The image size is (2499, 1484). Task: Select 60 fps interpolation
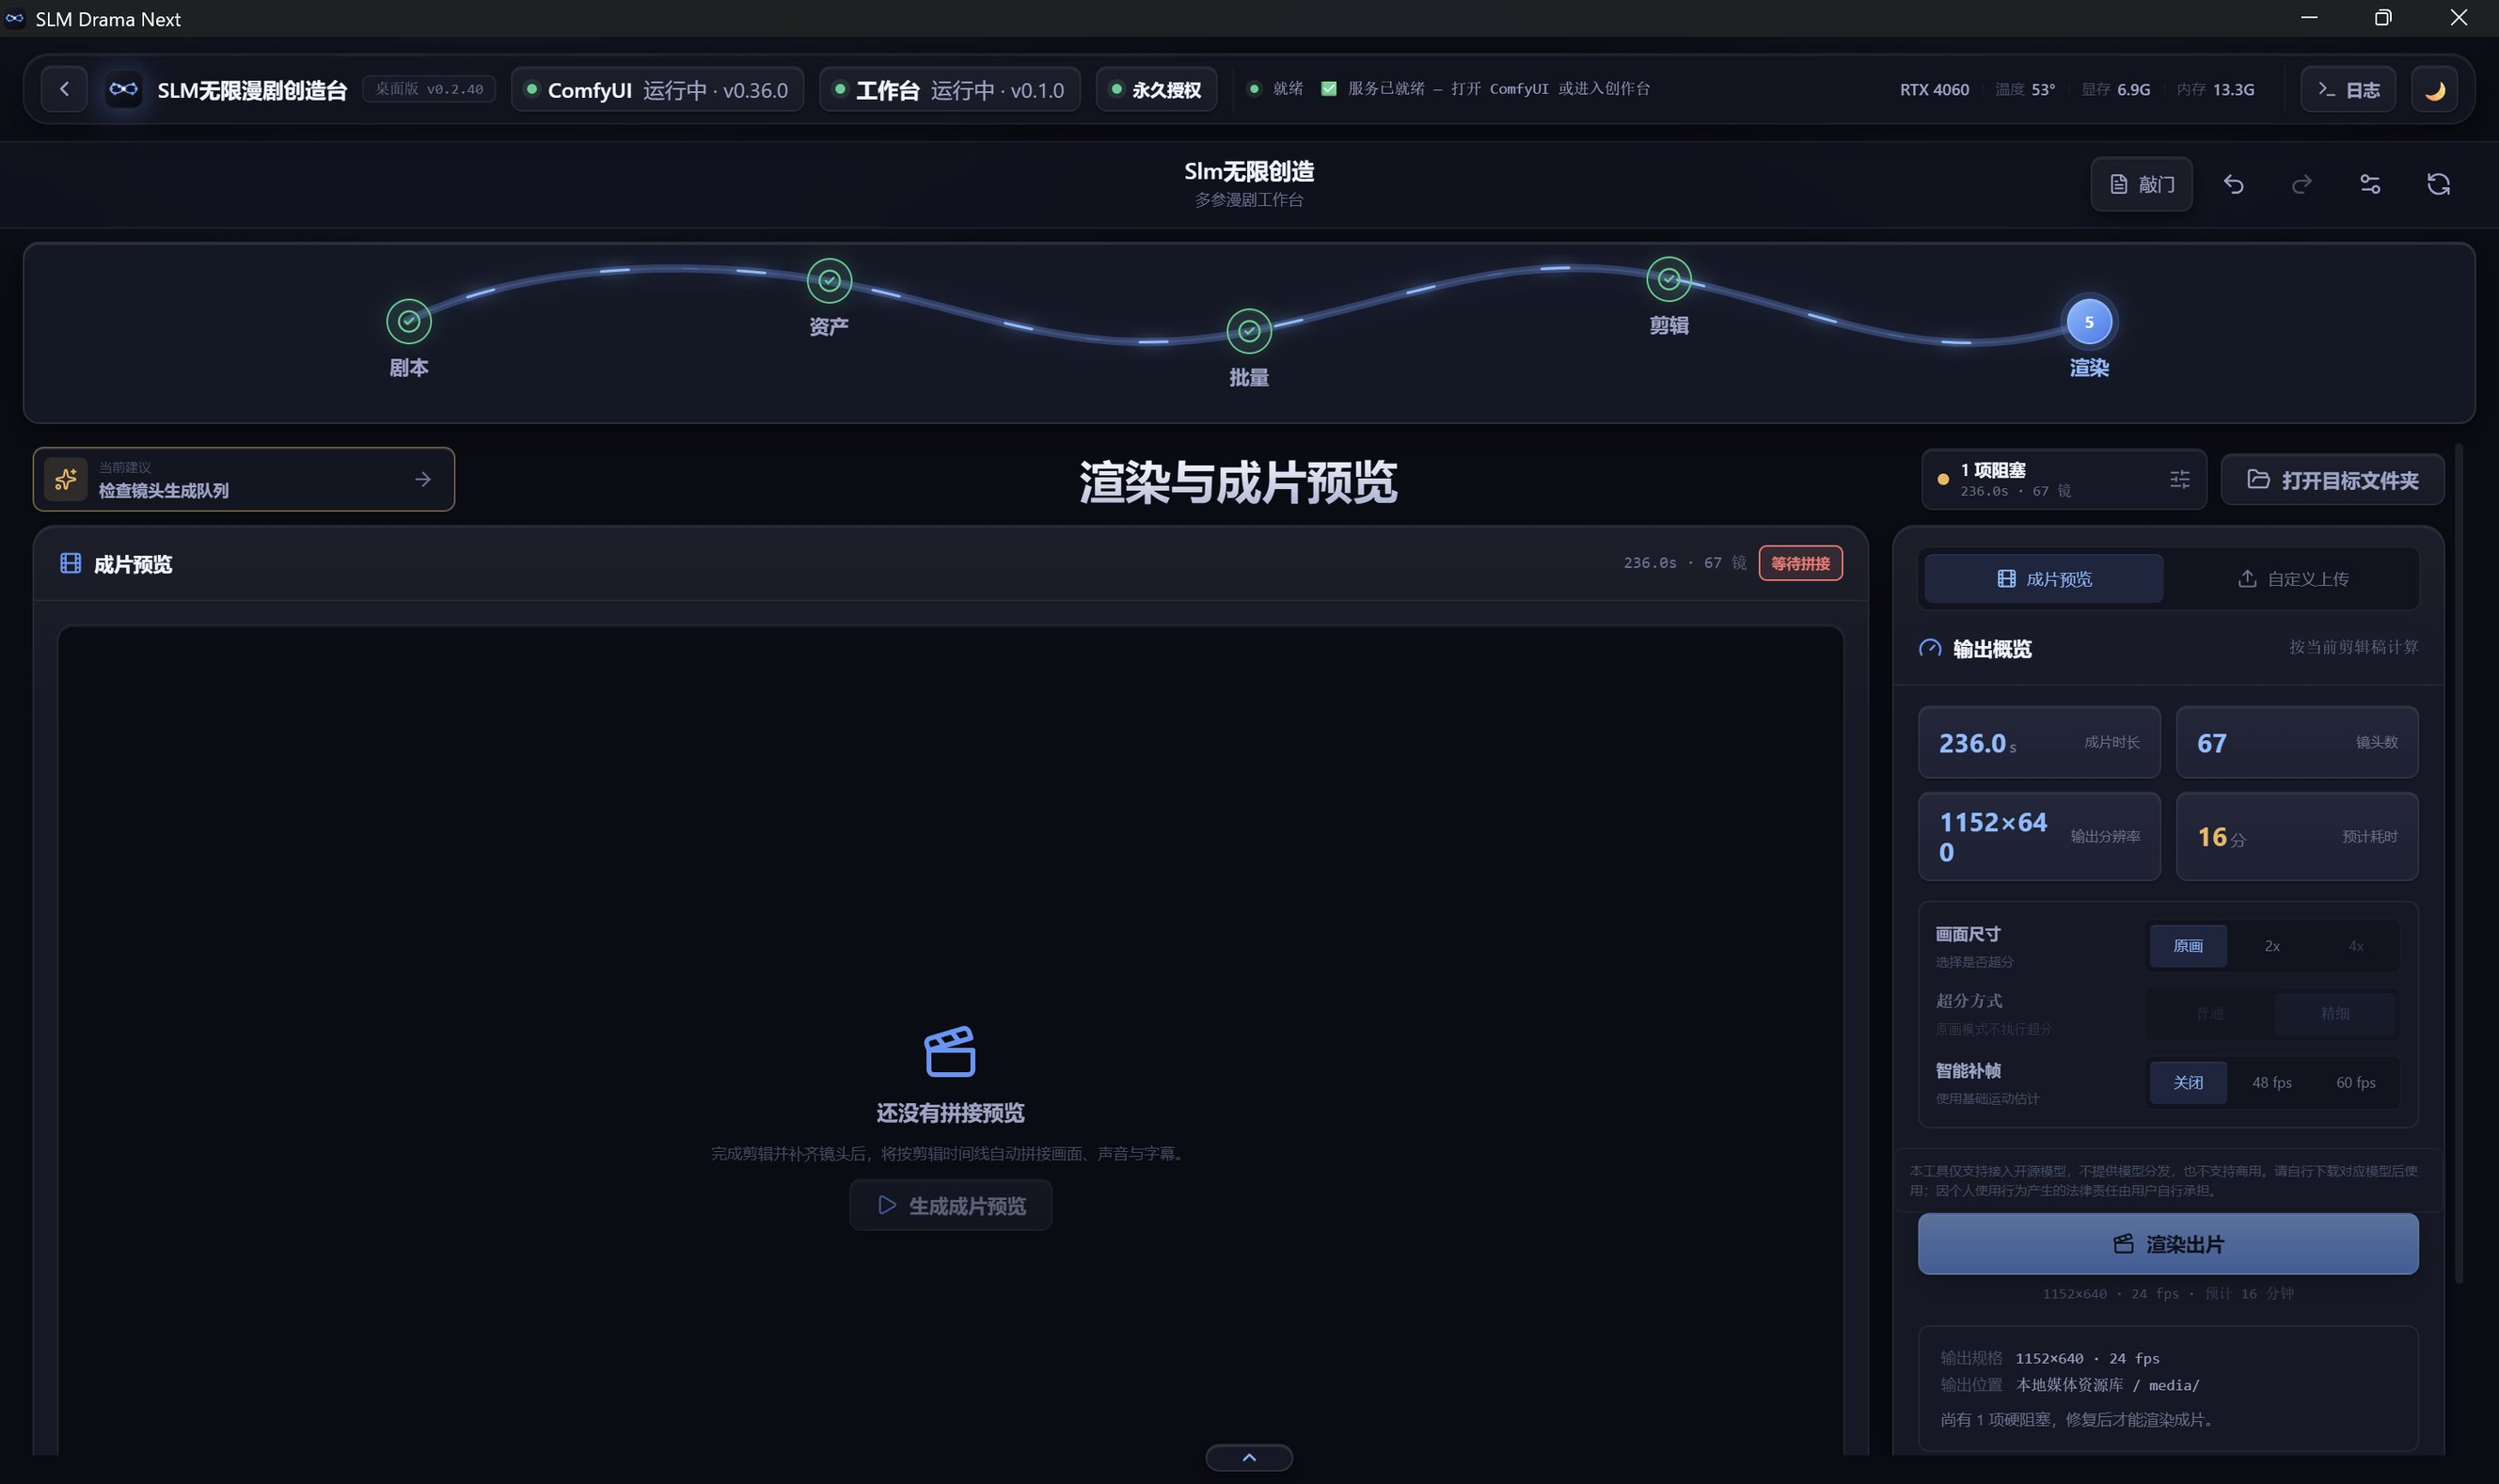[x=2355, y=1082]
